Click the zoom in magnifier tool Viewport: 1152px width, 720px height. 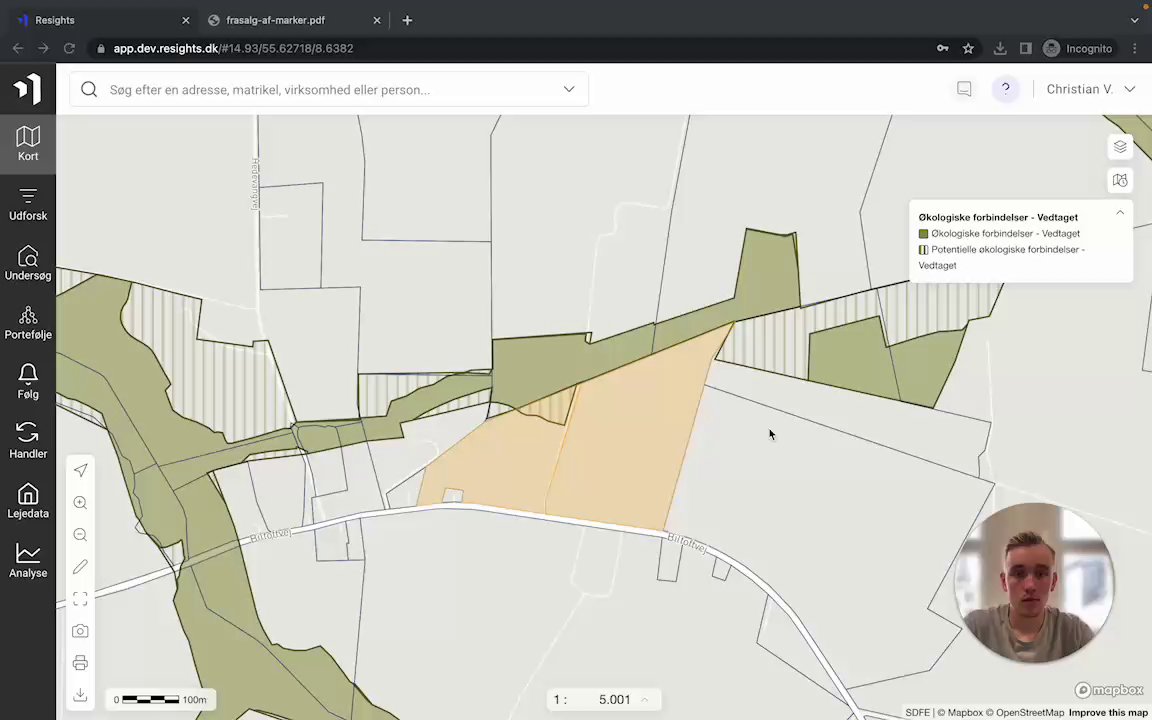click(x=80, y=503)
